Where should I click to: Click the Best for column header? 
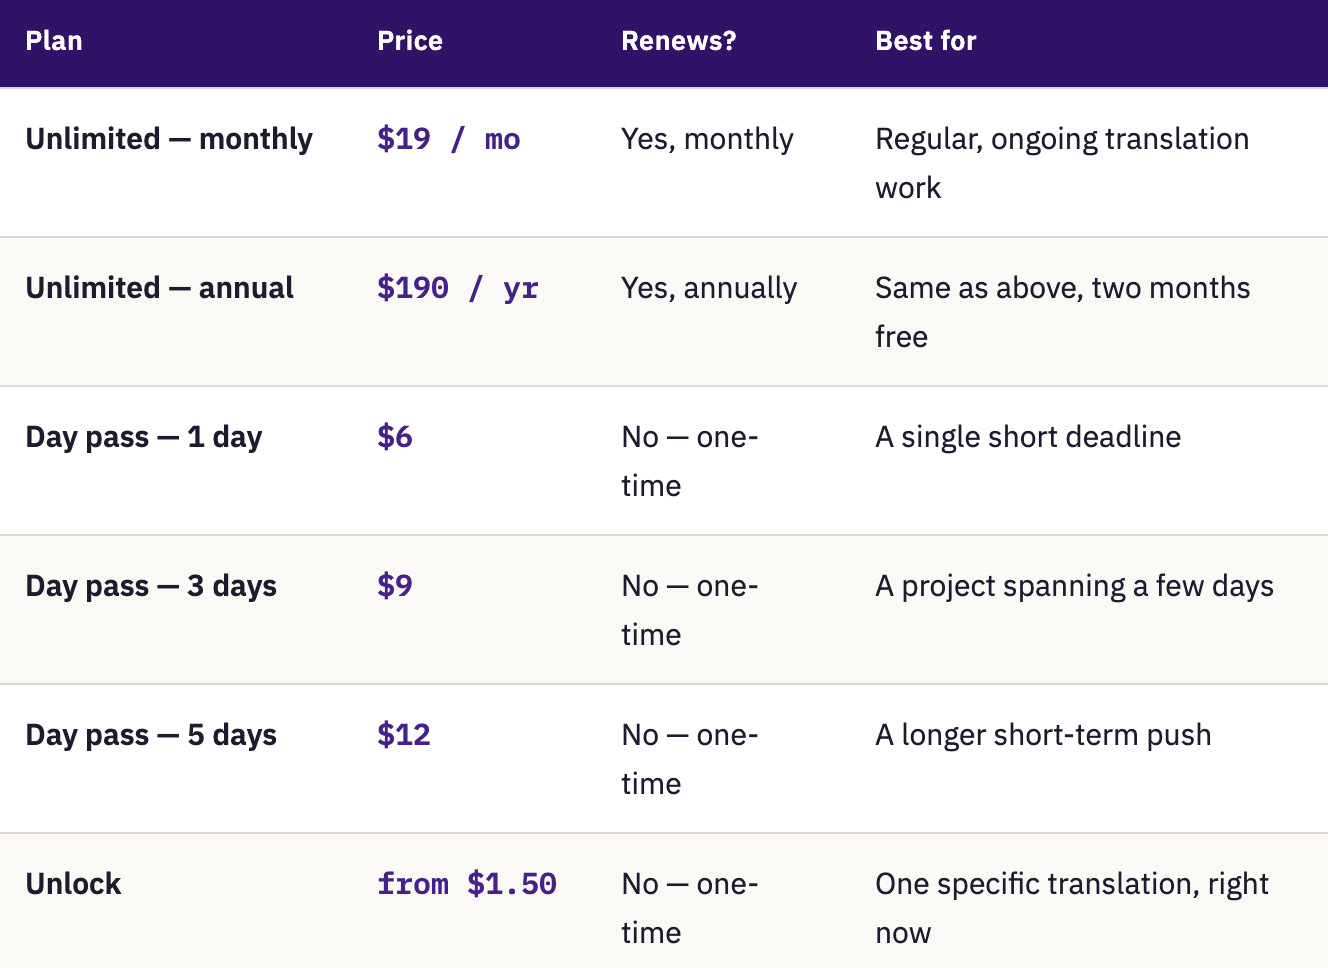click(x=926, y=41)
